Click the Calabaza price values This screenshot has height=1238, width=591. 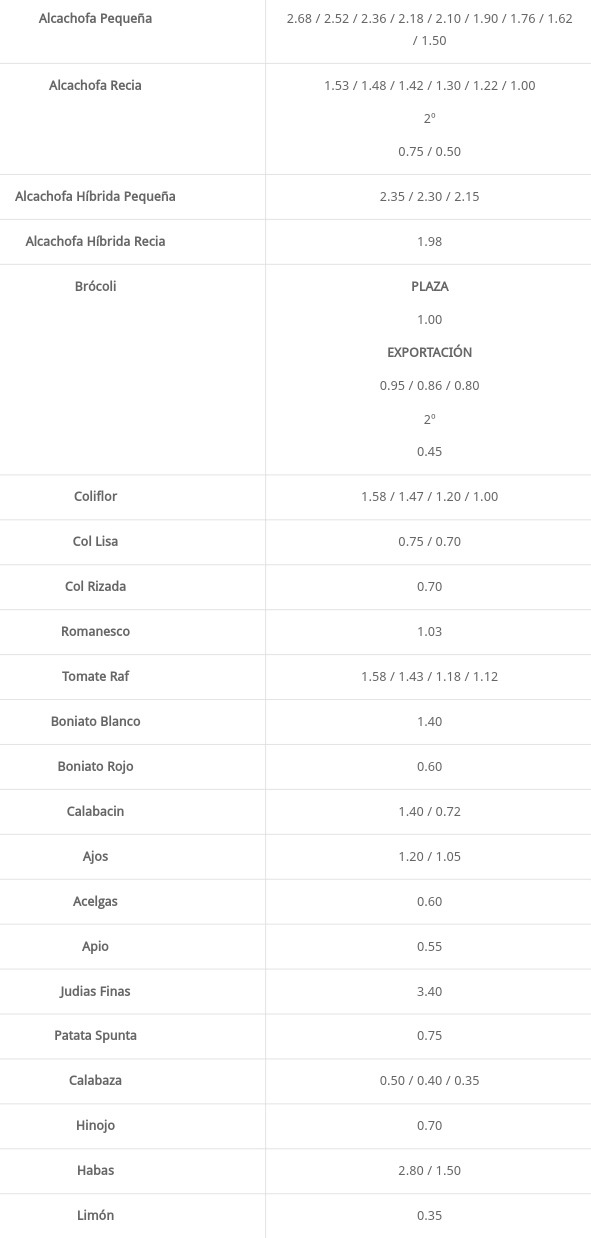[x=429, y=1081]
